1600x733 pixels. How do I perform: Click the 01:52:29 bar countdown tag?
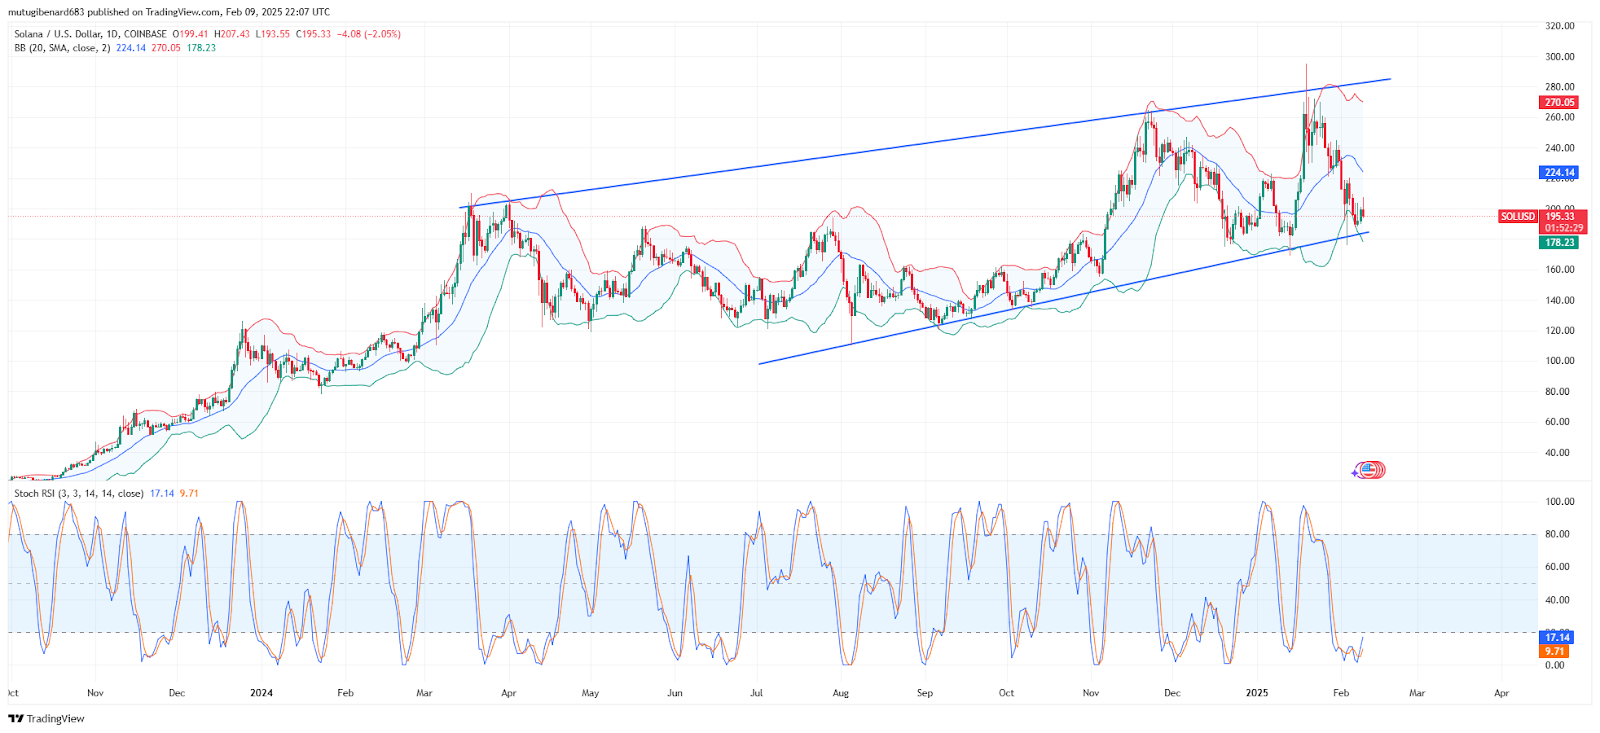(1561, 228)
